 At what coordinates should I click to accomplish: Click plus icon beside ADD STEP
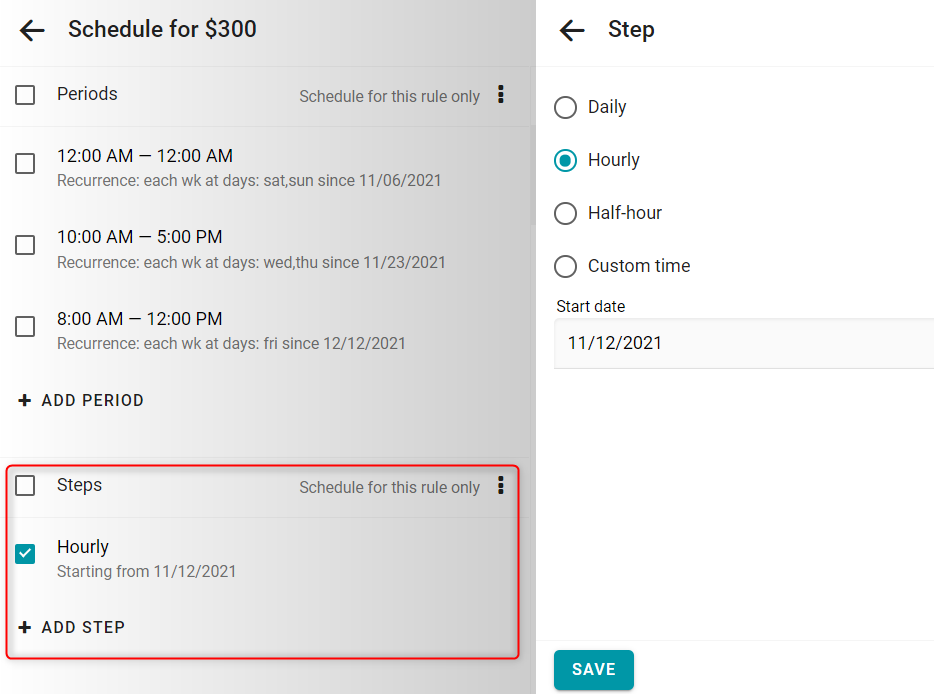click(24, 627)
